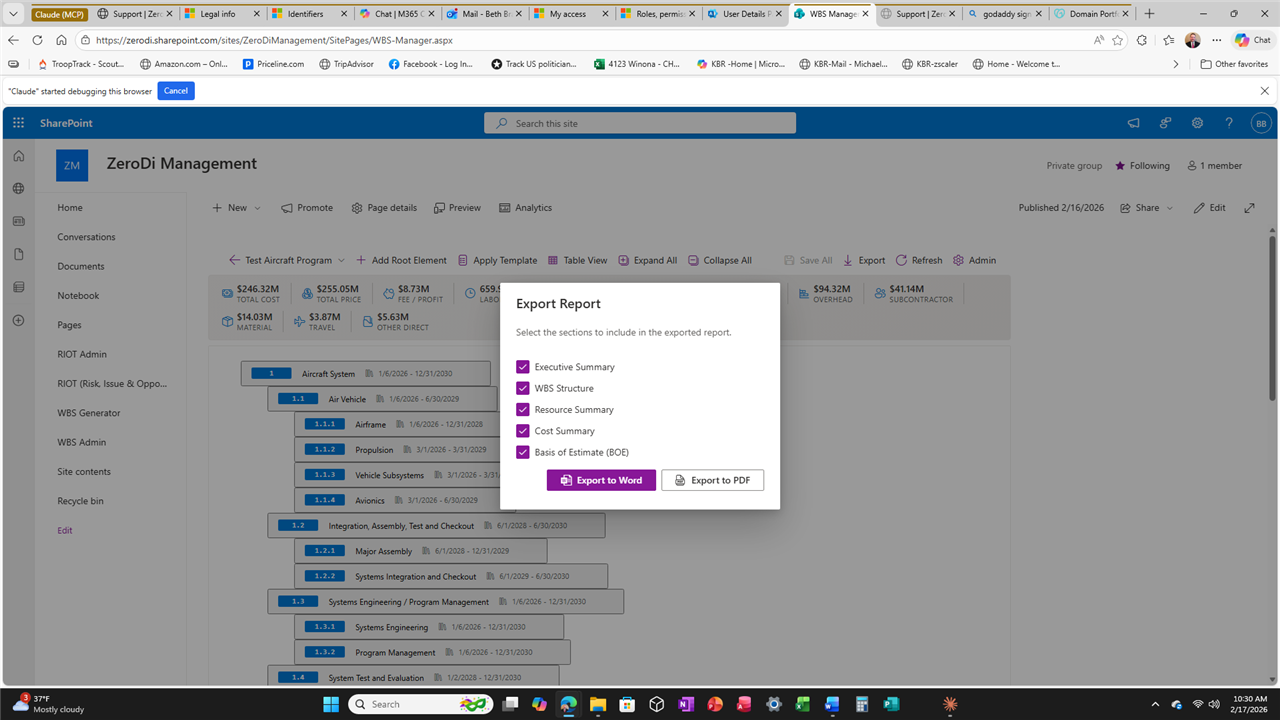Click the Export to Word button
The width and height of the screenshot is (1280, 720).
coord(601,480)
